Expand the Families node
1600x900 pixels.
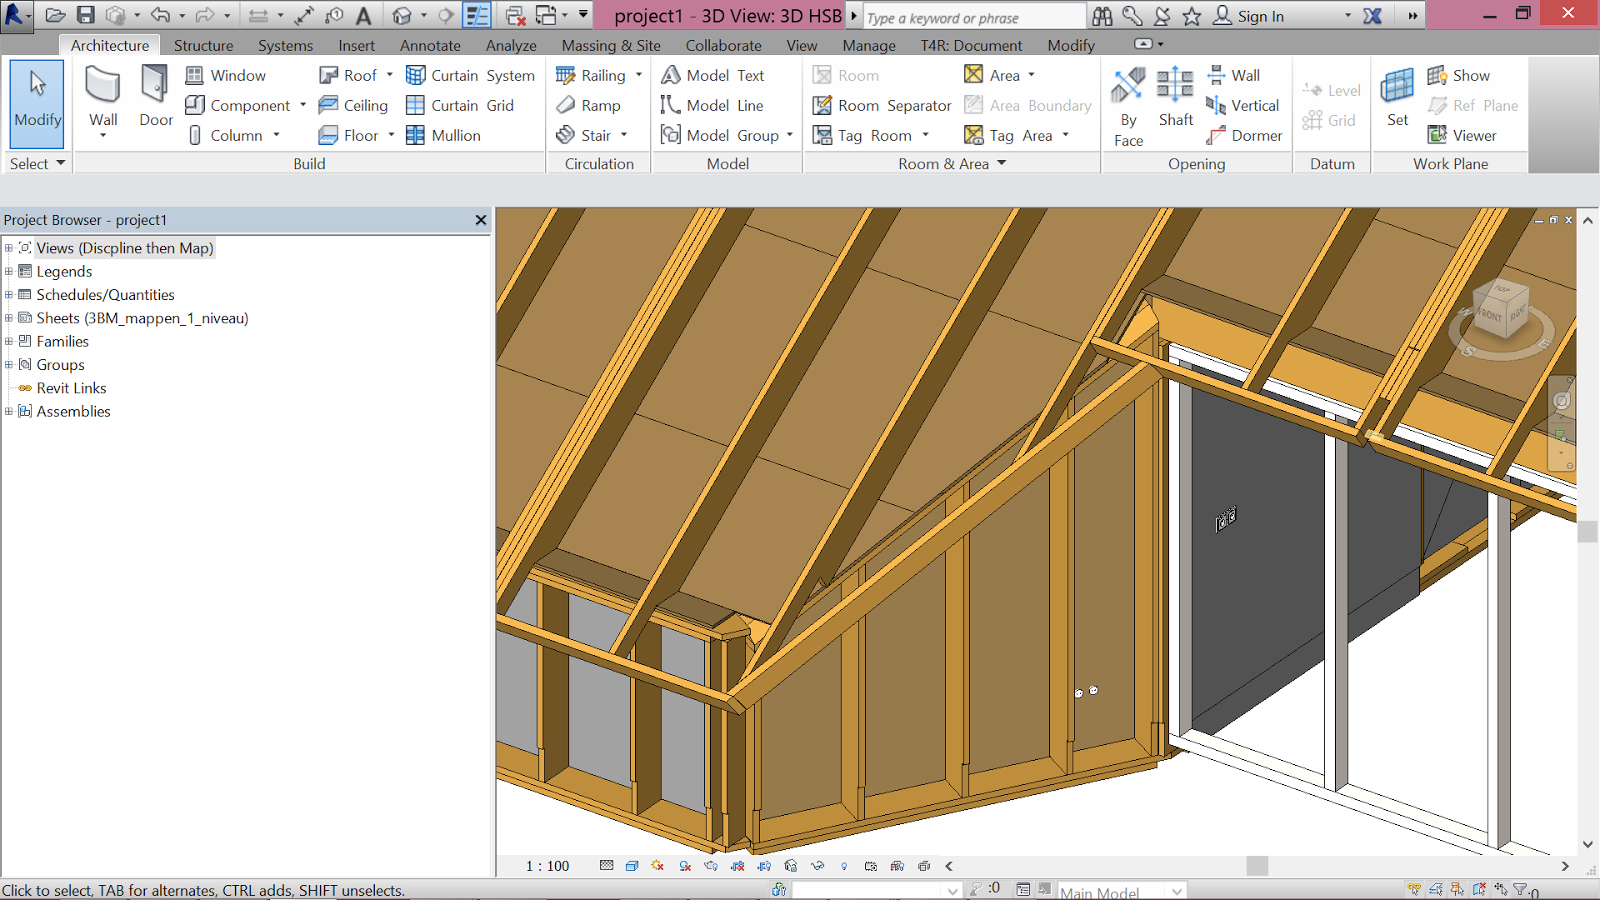click(x=9, y=341)
